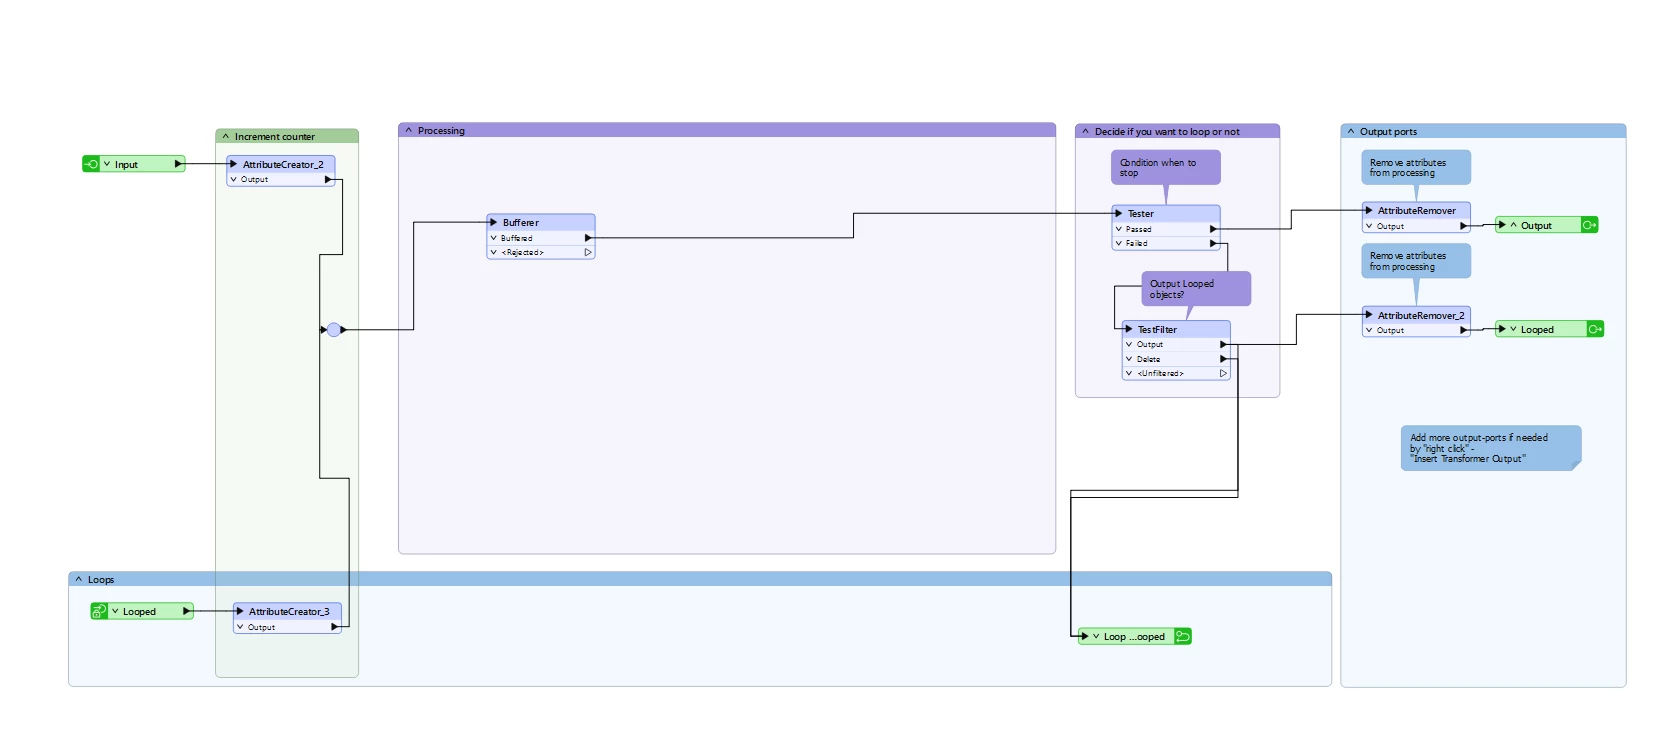Expand Looped input port attributes chevron
1671x735 pixels.
tap(115, 611)
